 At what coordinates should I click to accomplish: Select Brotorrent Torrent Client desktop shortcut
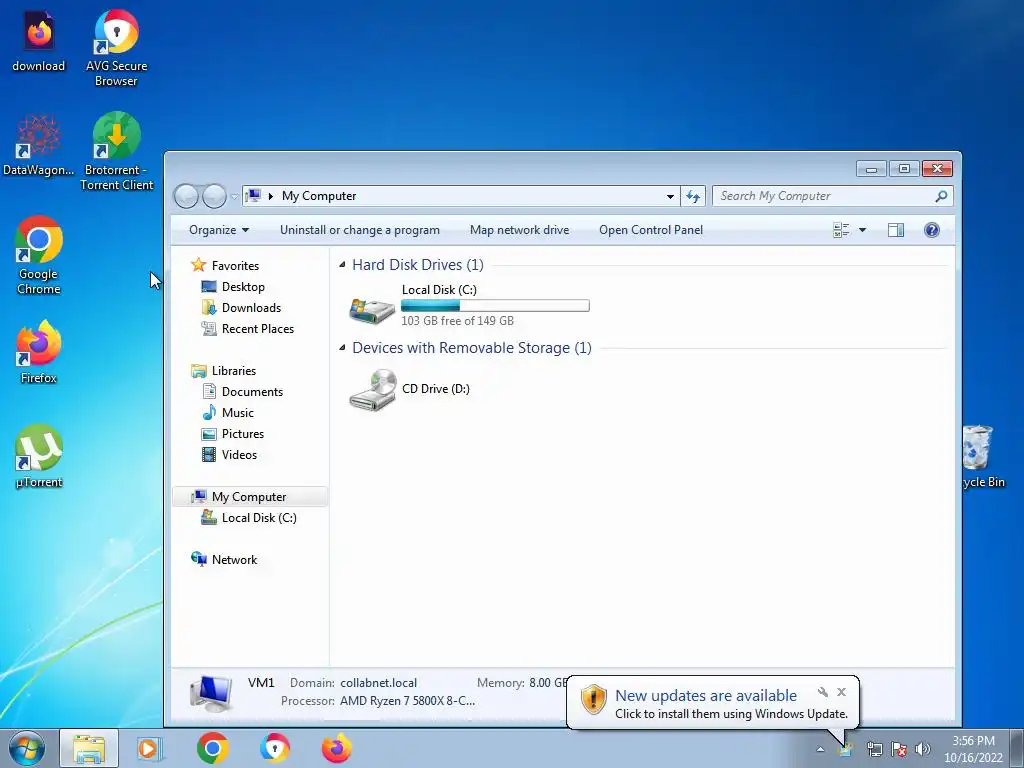117,152
